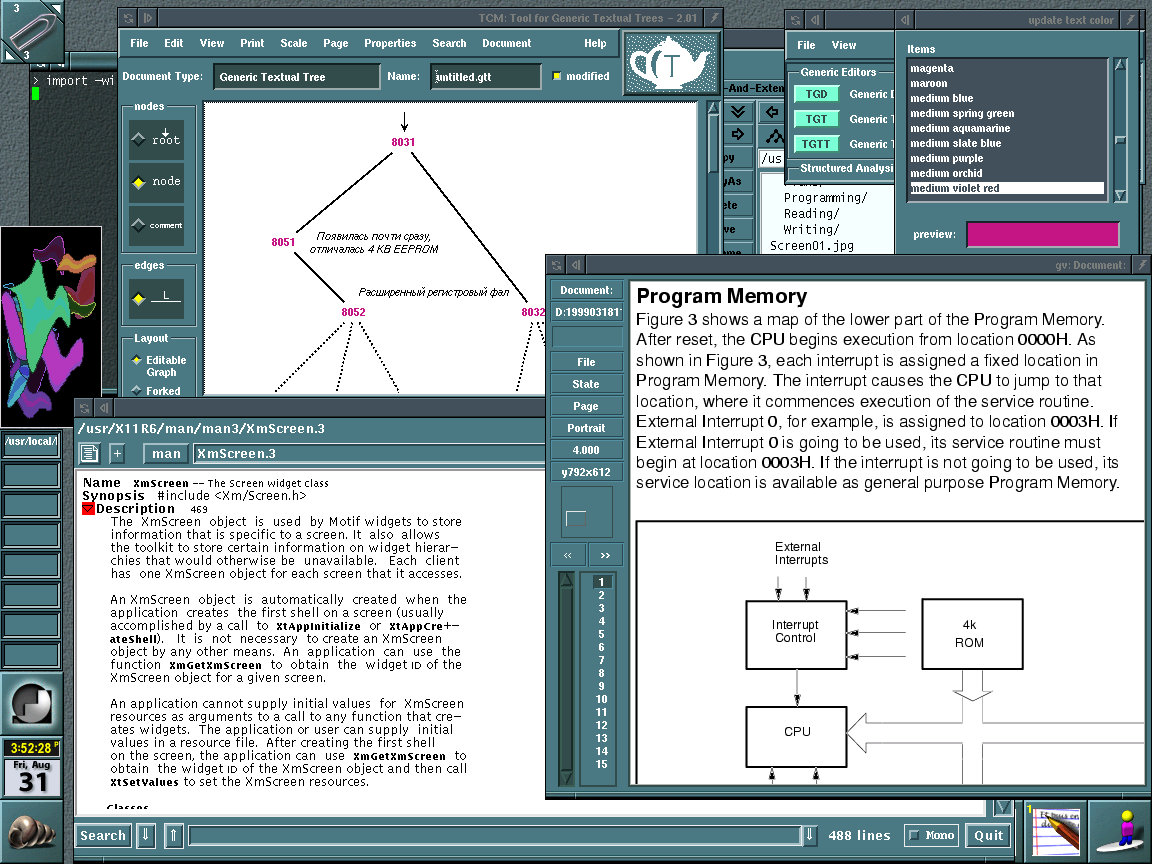Go to next page with >> in gv
The height and width of the screenshot is (864, 1152).
coord(605,555)
